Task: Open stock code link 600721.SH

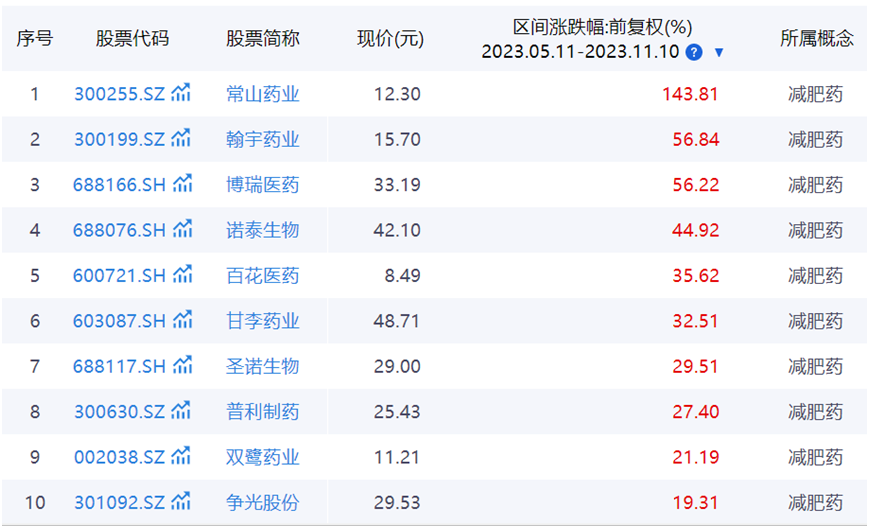Action: 120,276
